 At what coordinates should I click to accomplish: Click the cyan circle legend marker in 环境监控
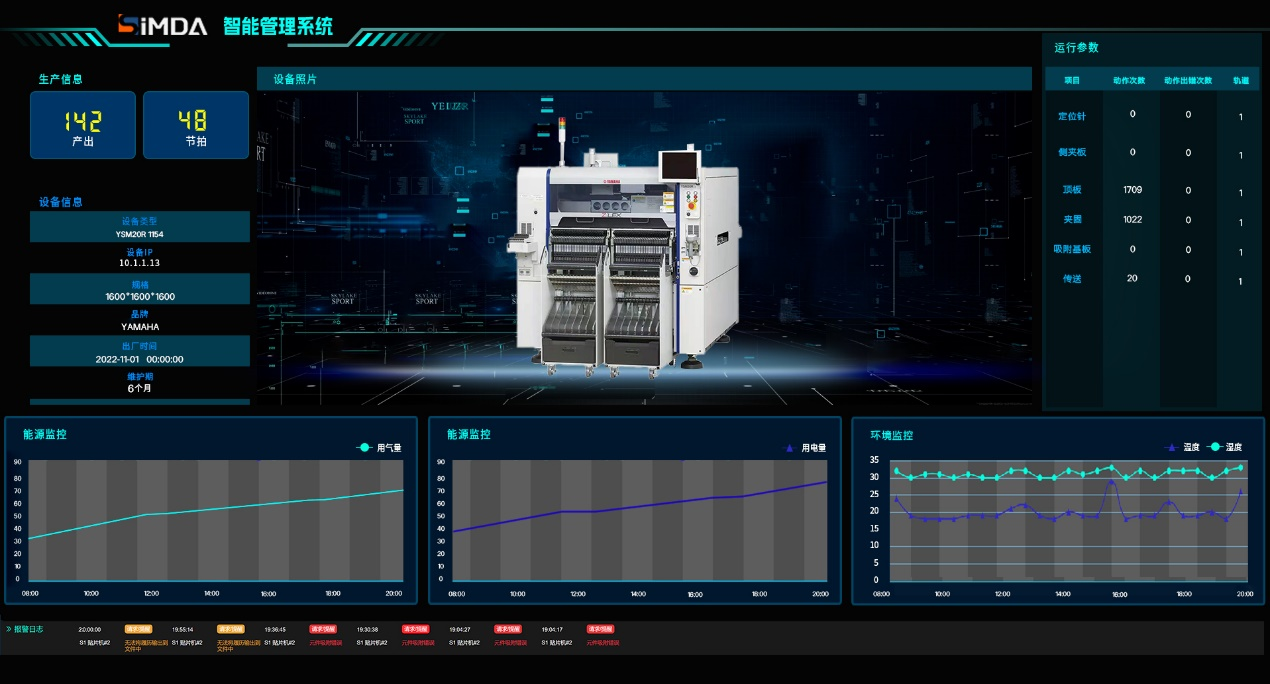[1214, 447]
